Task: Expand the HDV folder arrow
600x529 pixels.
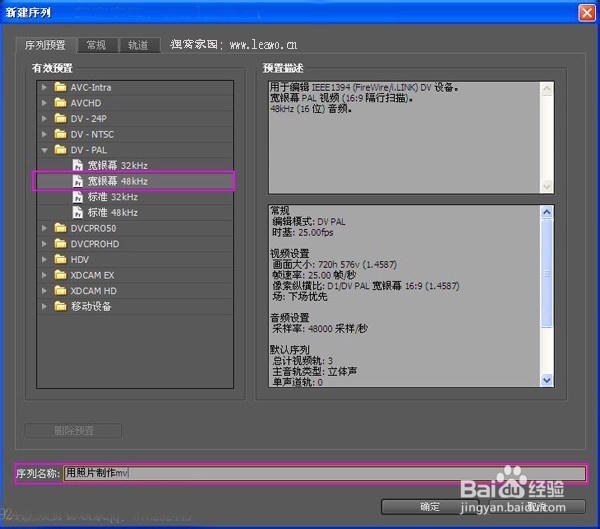Action: (x=44, y=260)
